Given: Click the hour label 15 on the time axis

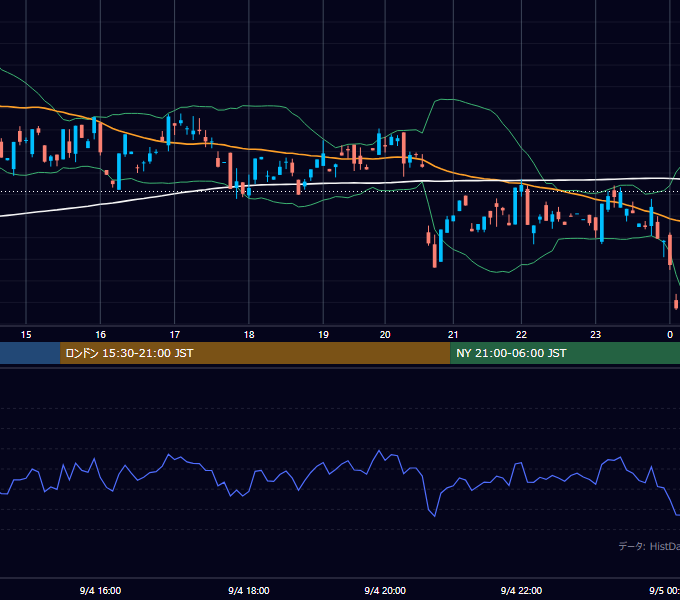Looking at the screenshot, I should point(26,335).
